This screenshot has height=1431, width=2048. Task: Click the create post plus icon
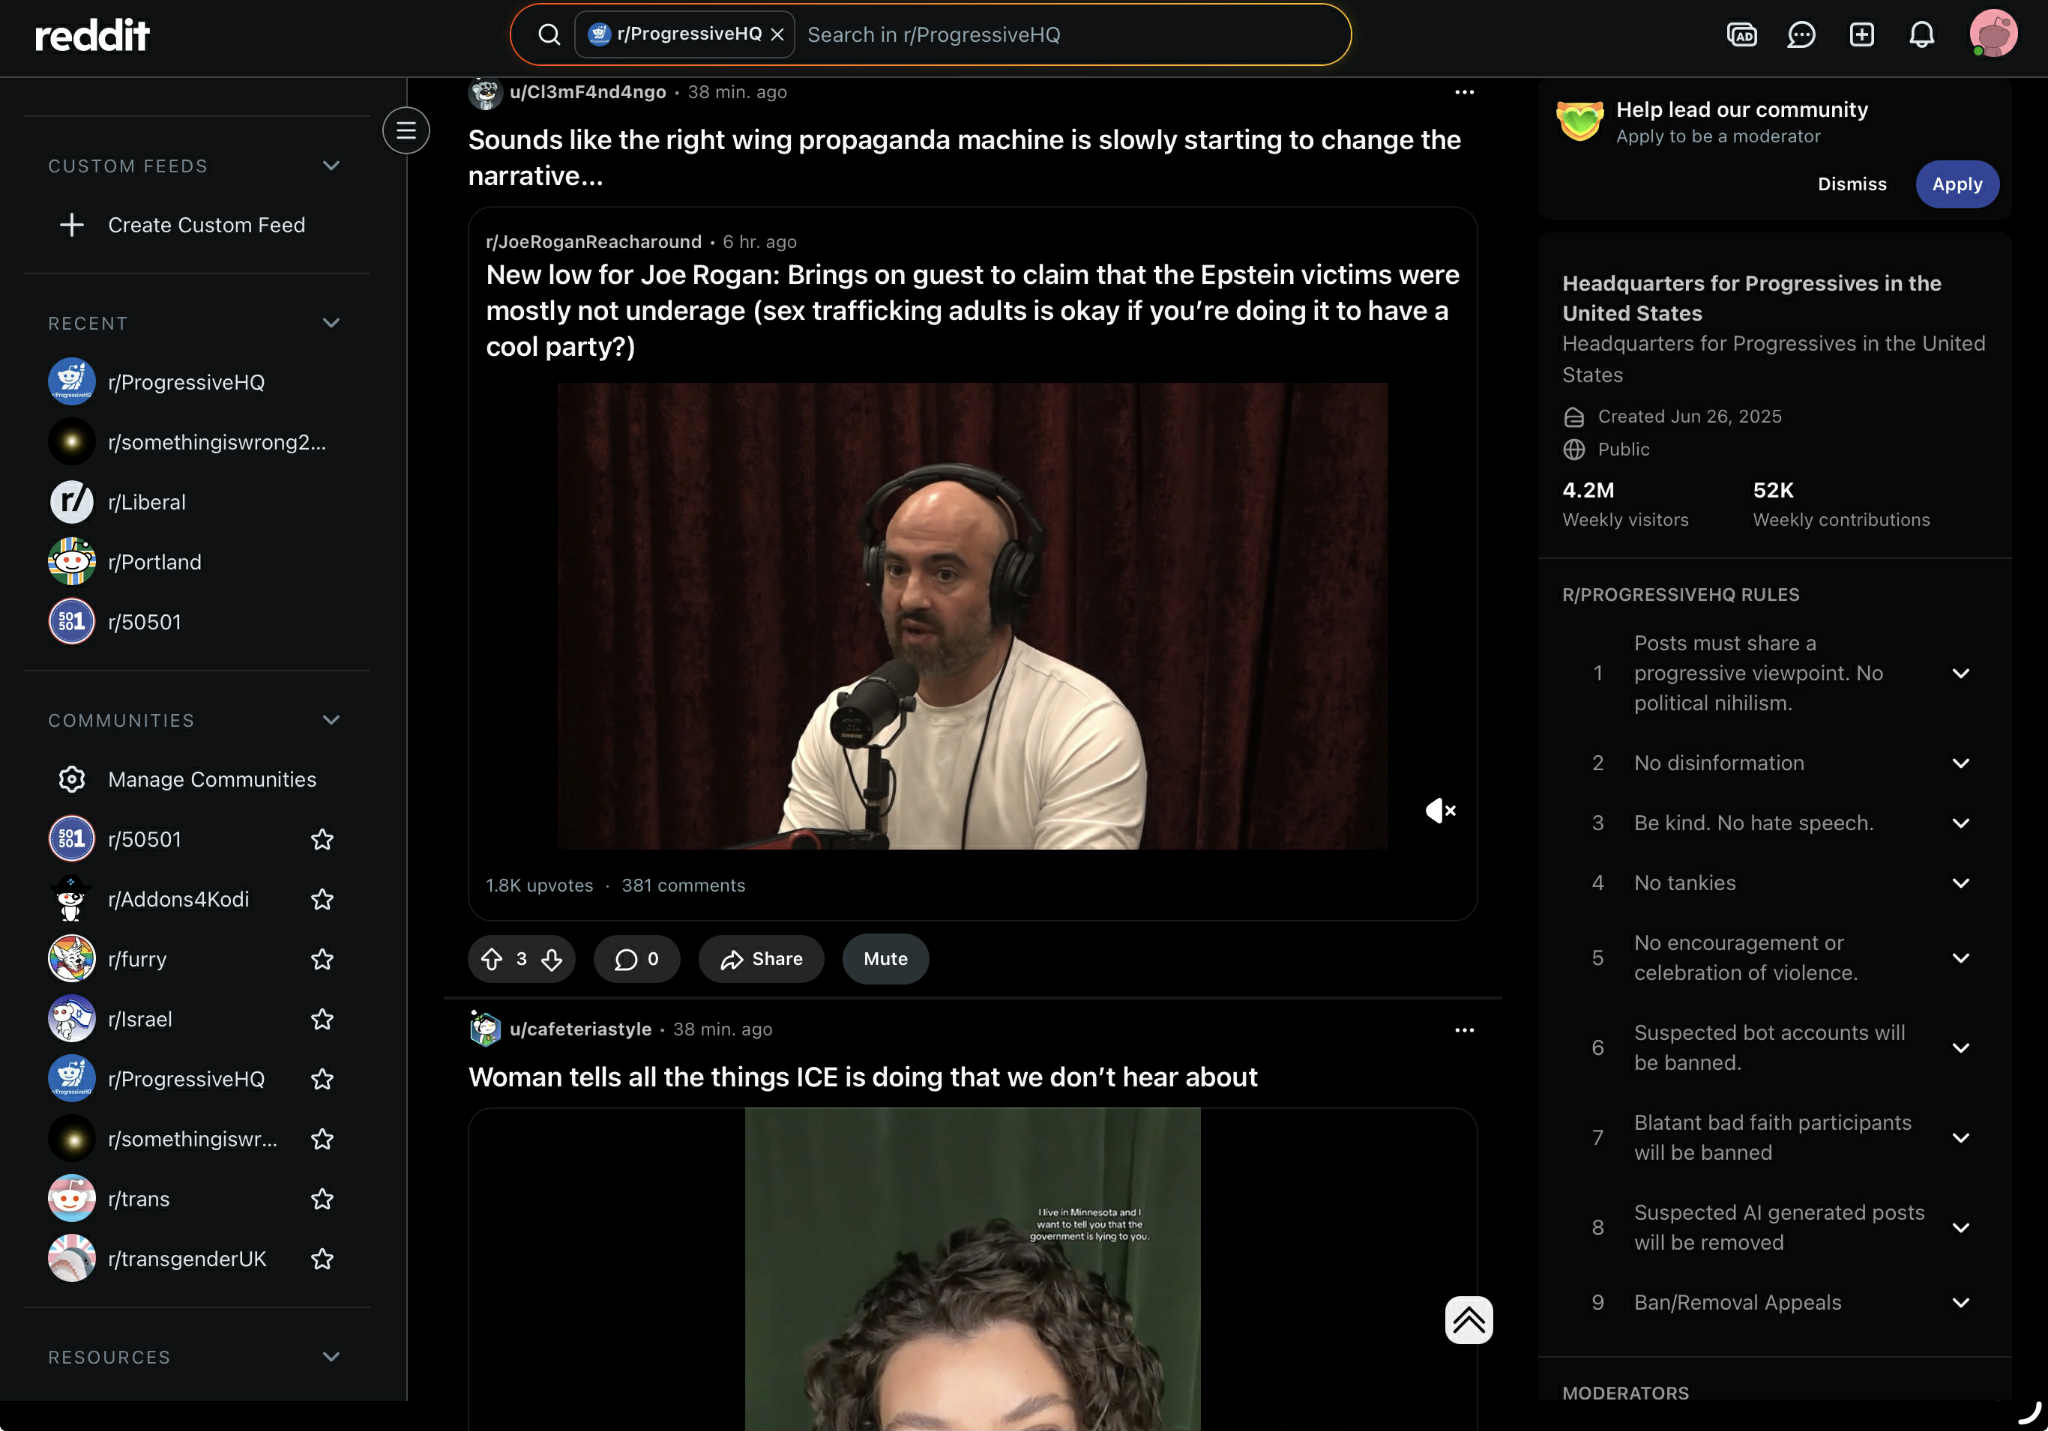pos(1861,35)
